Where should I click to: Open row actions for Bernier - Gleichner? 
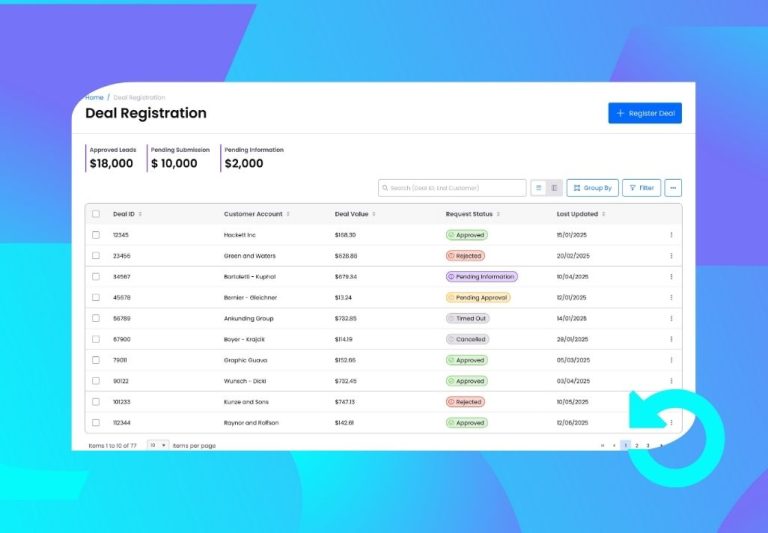(x=671, y=297)
